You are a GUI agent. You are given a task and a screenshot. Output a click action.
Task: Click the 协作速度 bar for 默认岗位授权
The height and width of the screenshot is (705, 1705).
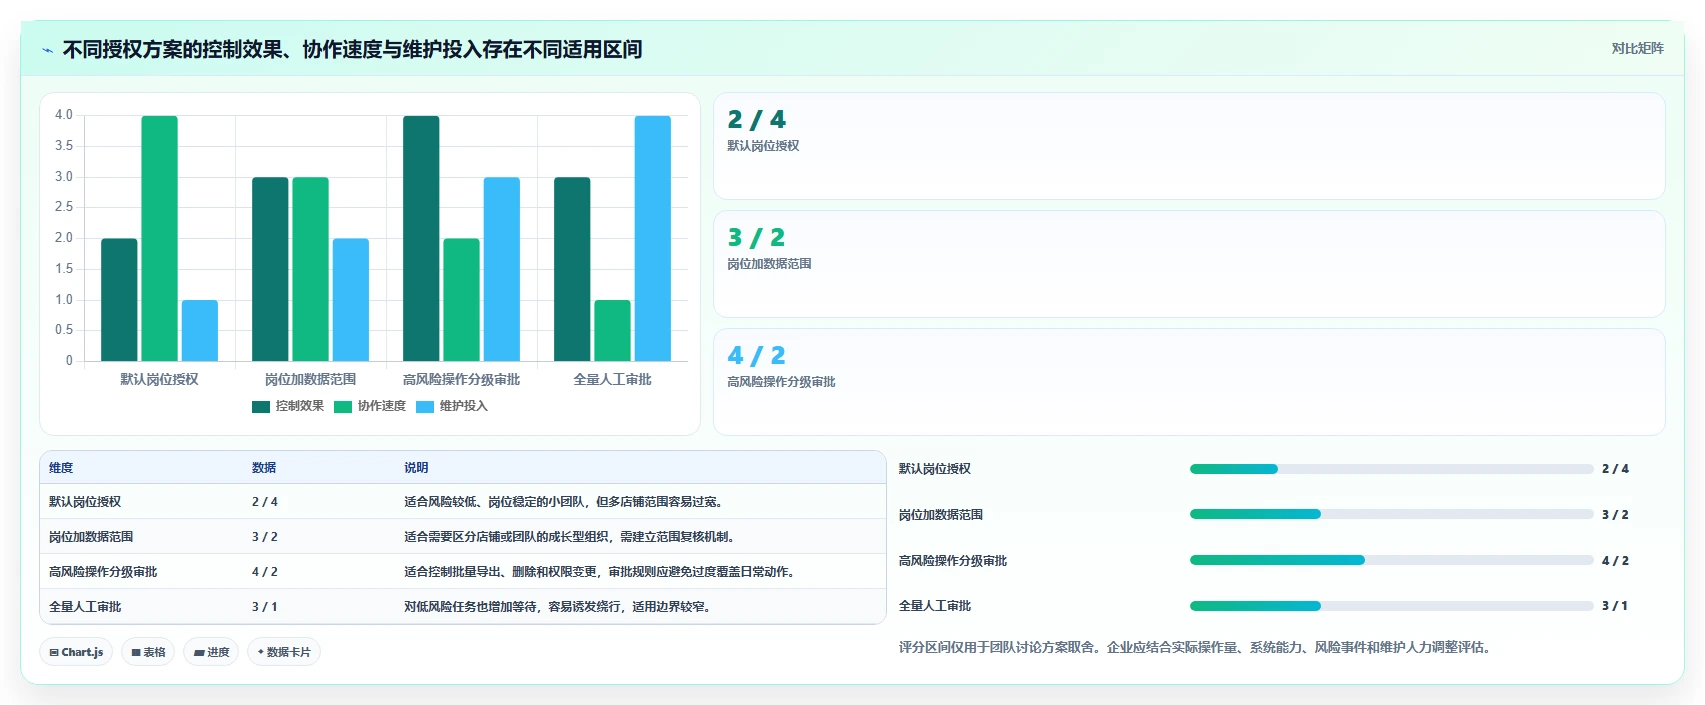pos(159,238)
